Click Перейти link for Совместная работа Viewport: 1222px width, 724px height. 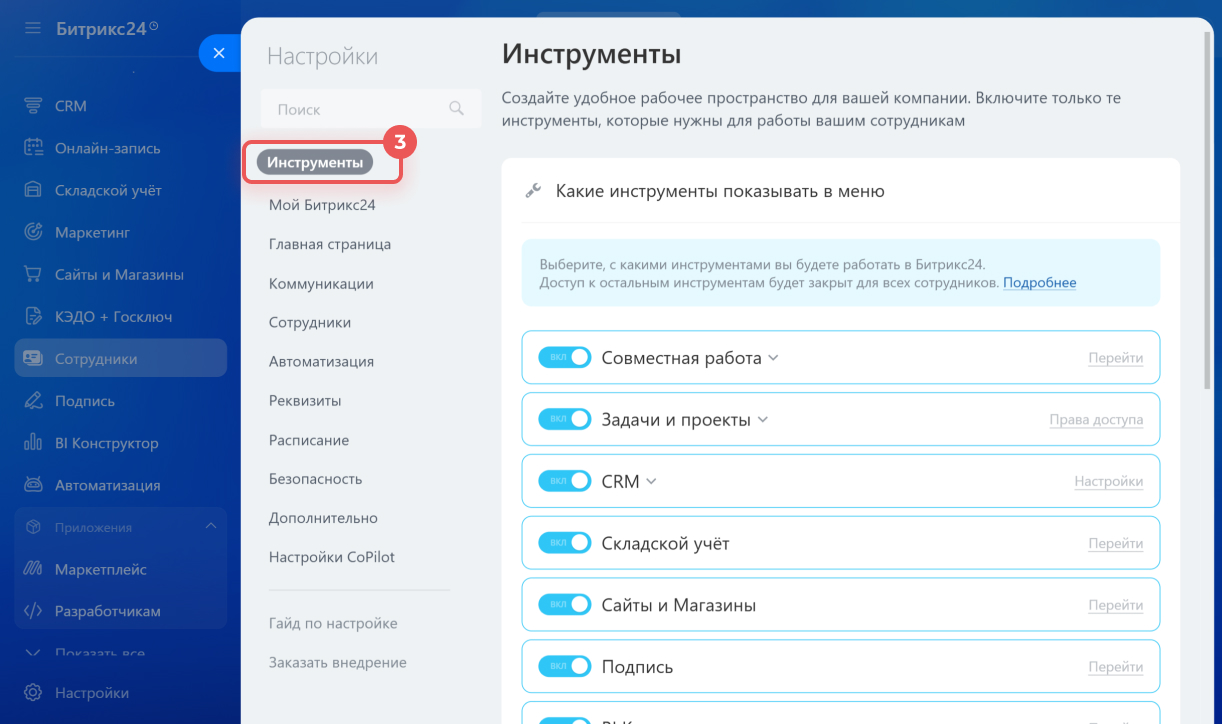click(x=1116, y=358)
